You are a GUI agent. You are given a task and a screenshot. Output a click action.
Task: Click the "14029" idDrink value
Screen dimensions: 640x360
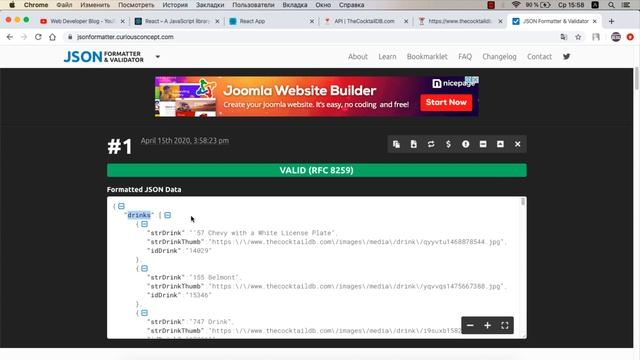tap(199, 251)
